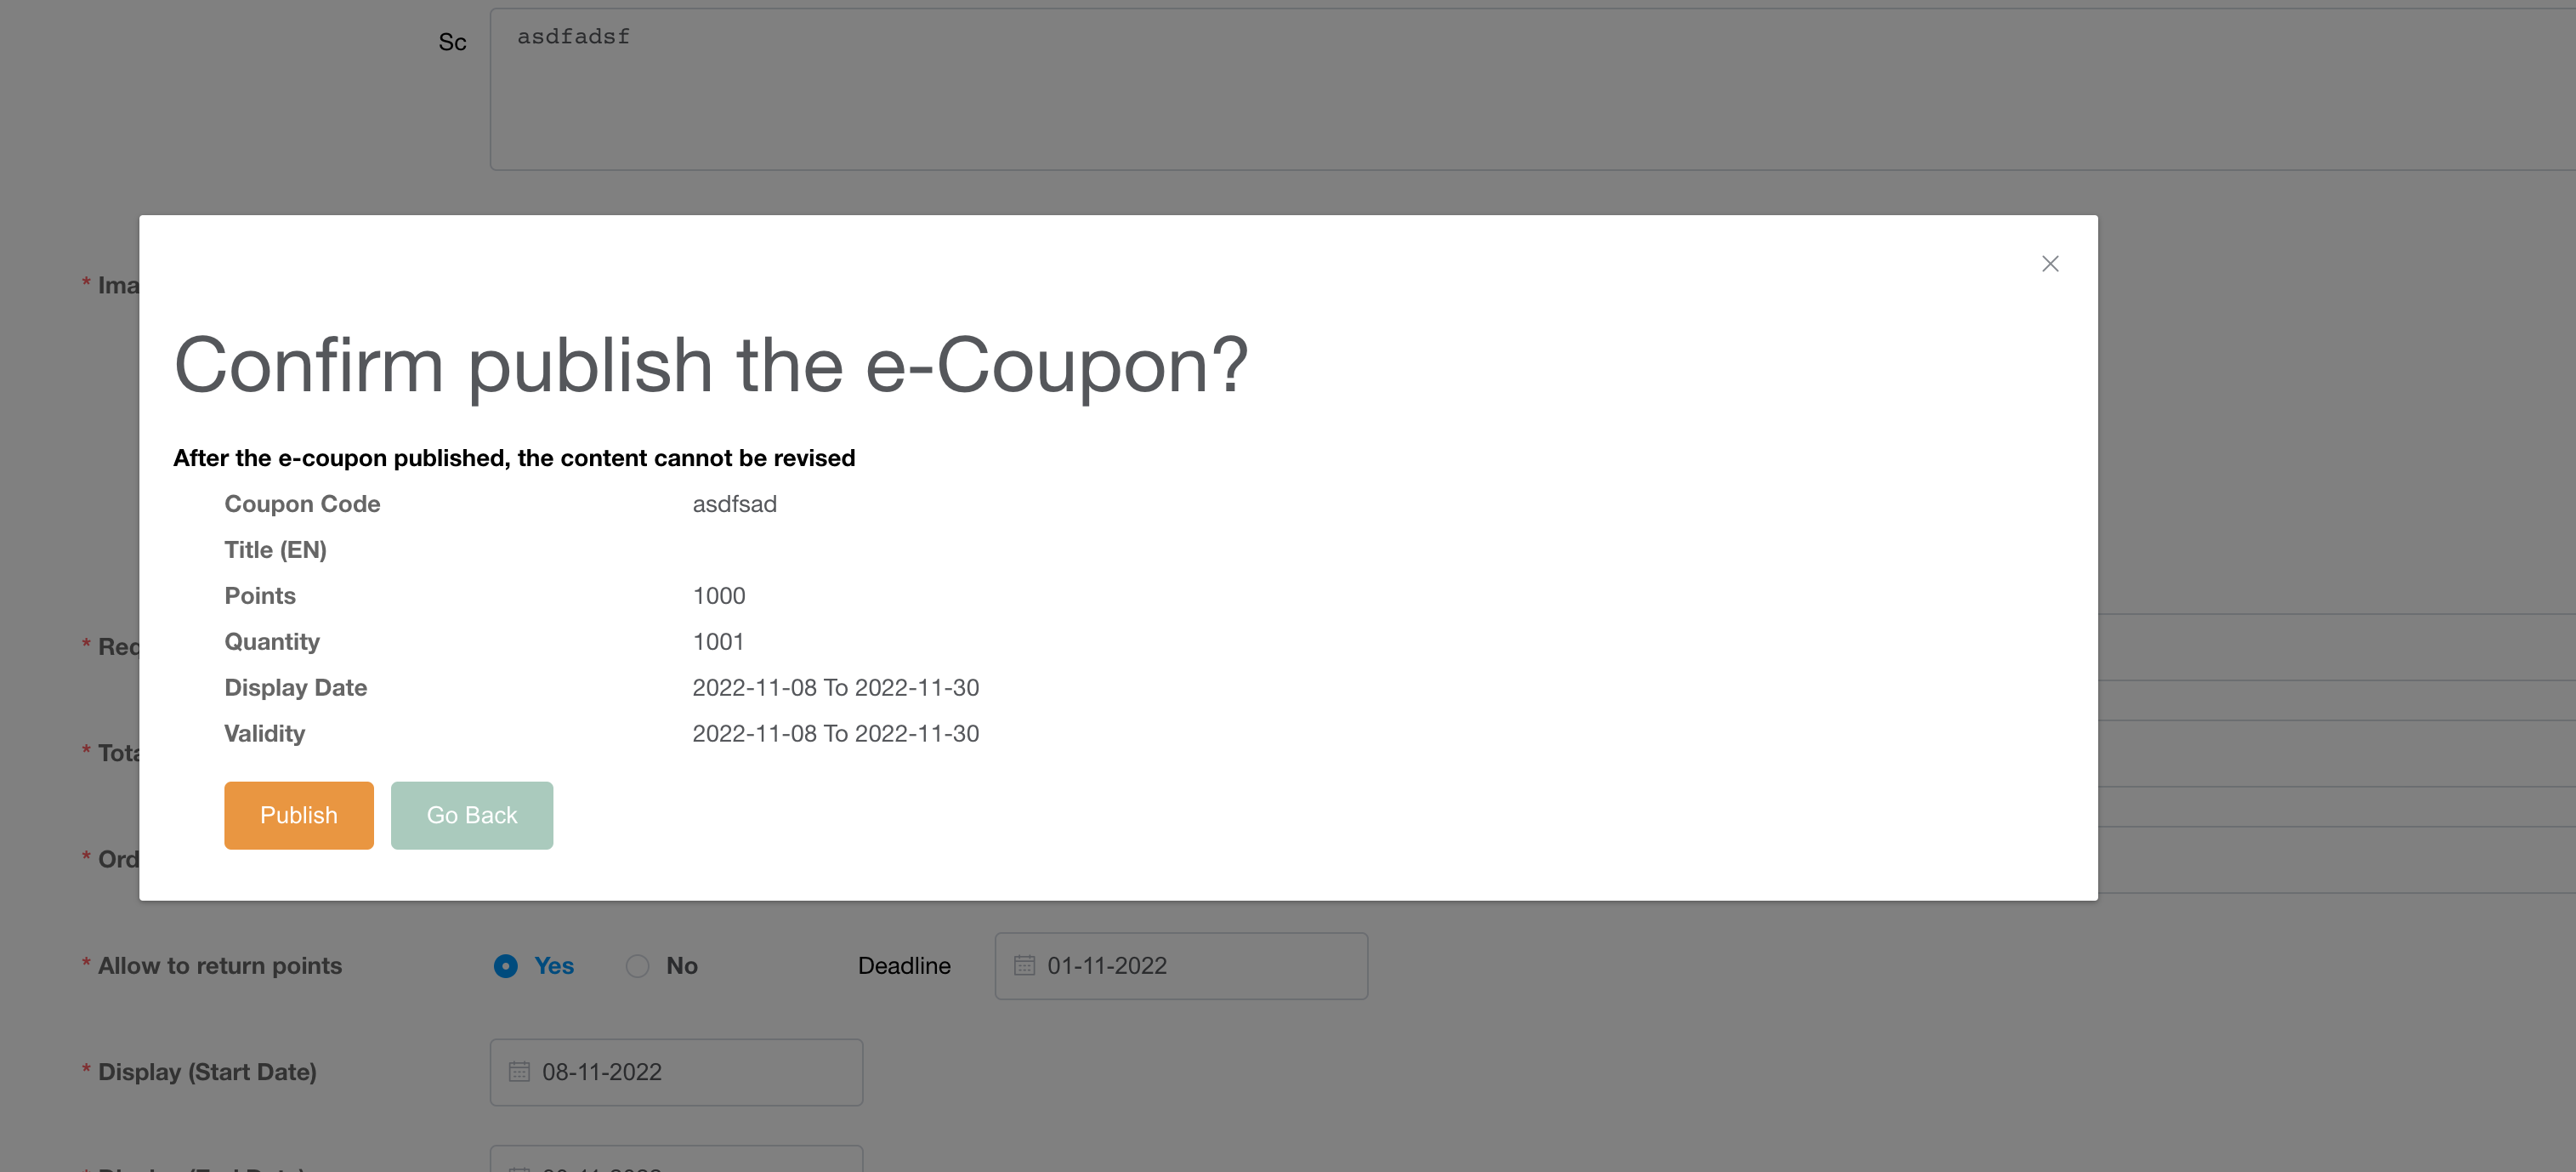Click calendar icon in Display Start Date
The height and width of the screenshot is (1172, 2576).
519,1072
